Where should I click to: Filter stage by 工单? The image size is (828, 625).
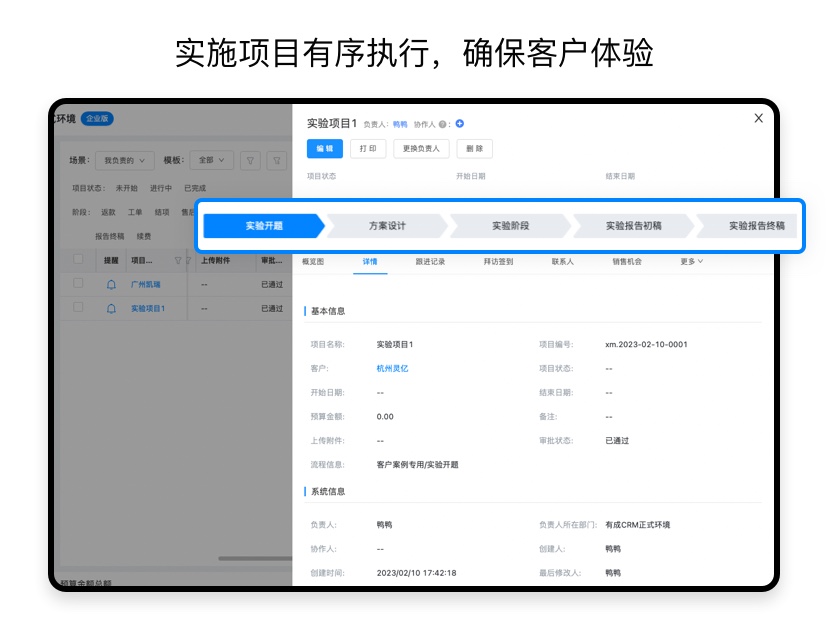(x=135, y=212)
